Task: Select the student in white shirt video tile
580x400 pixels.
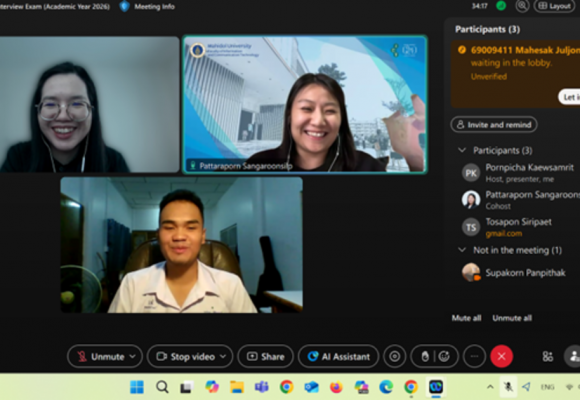Action: [182, 245]
